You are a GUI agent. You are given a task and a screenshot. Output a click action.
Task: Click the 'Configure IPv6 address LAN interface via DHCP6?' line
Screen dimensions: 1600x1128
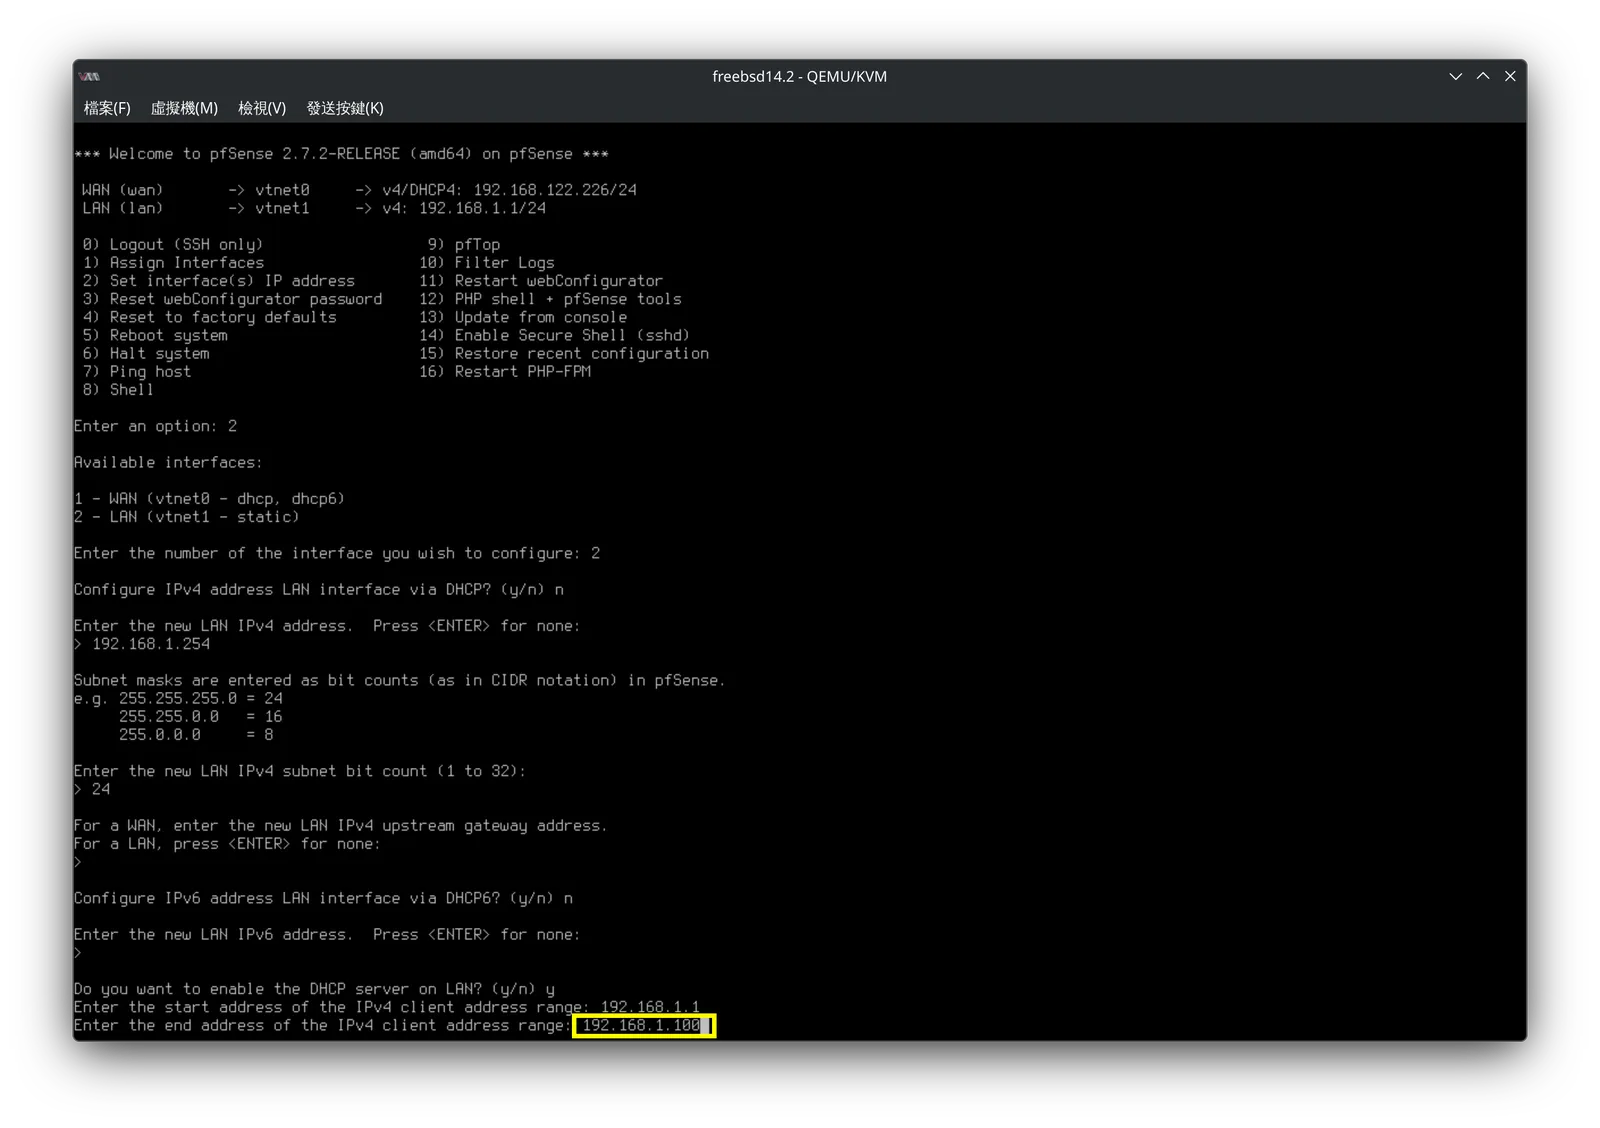(x=323, y=899)
